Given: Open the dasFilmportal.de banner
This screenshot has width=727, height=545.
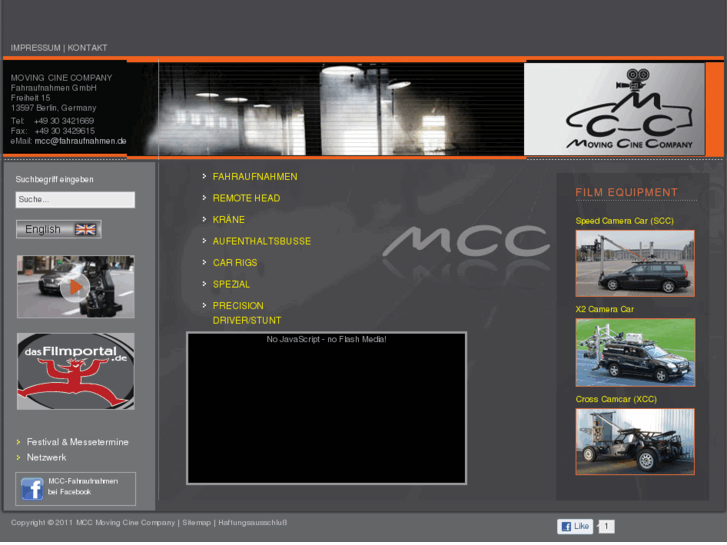Looking at the screenshot, I should click(76, 371).
